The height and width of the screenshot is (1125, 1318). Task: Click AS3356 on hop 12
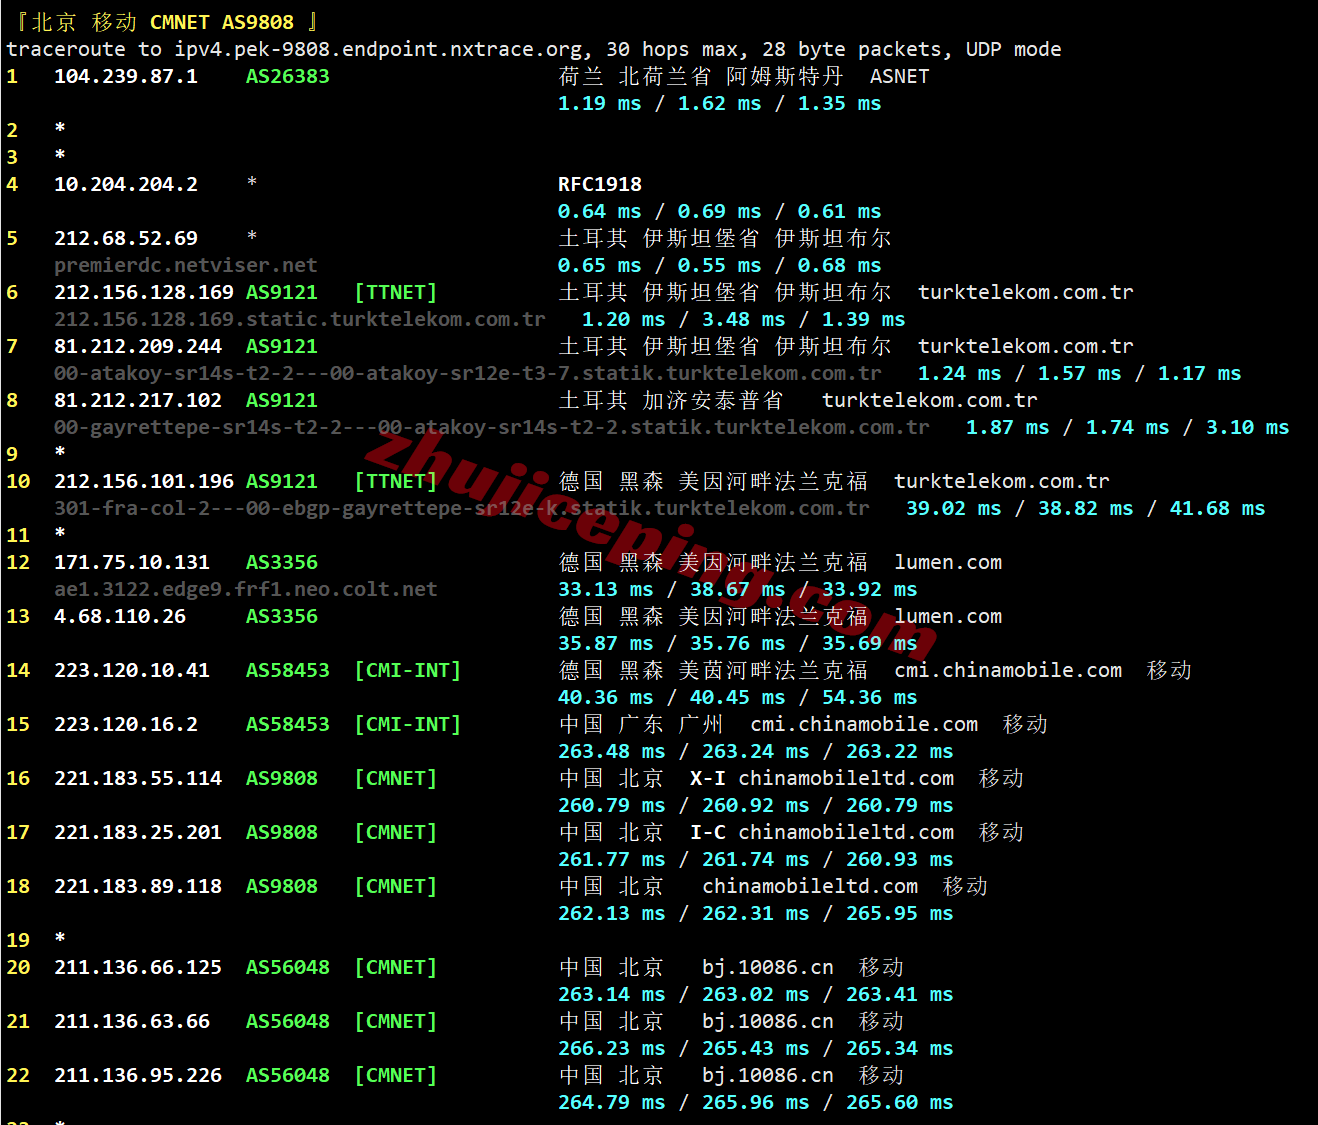282,562
